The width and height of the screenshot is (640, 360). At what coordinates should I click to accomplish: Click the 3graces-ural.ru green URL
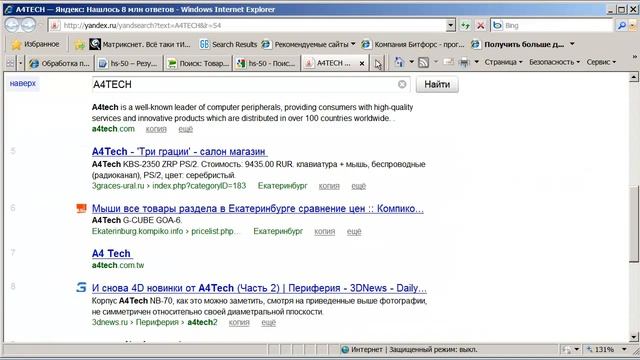click(169, 186)
